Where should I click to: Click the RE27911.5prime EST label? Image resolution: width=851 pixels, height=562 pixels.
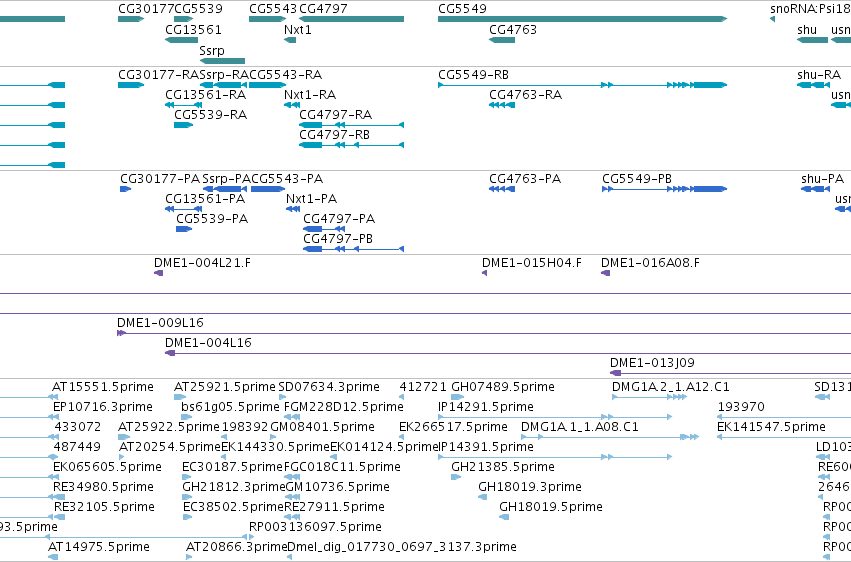coord(335,507)
